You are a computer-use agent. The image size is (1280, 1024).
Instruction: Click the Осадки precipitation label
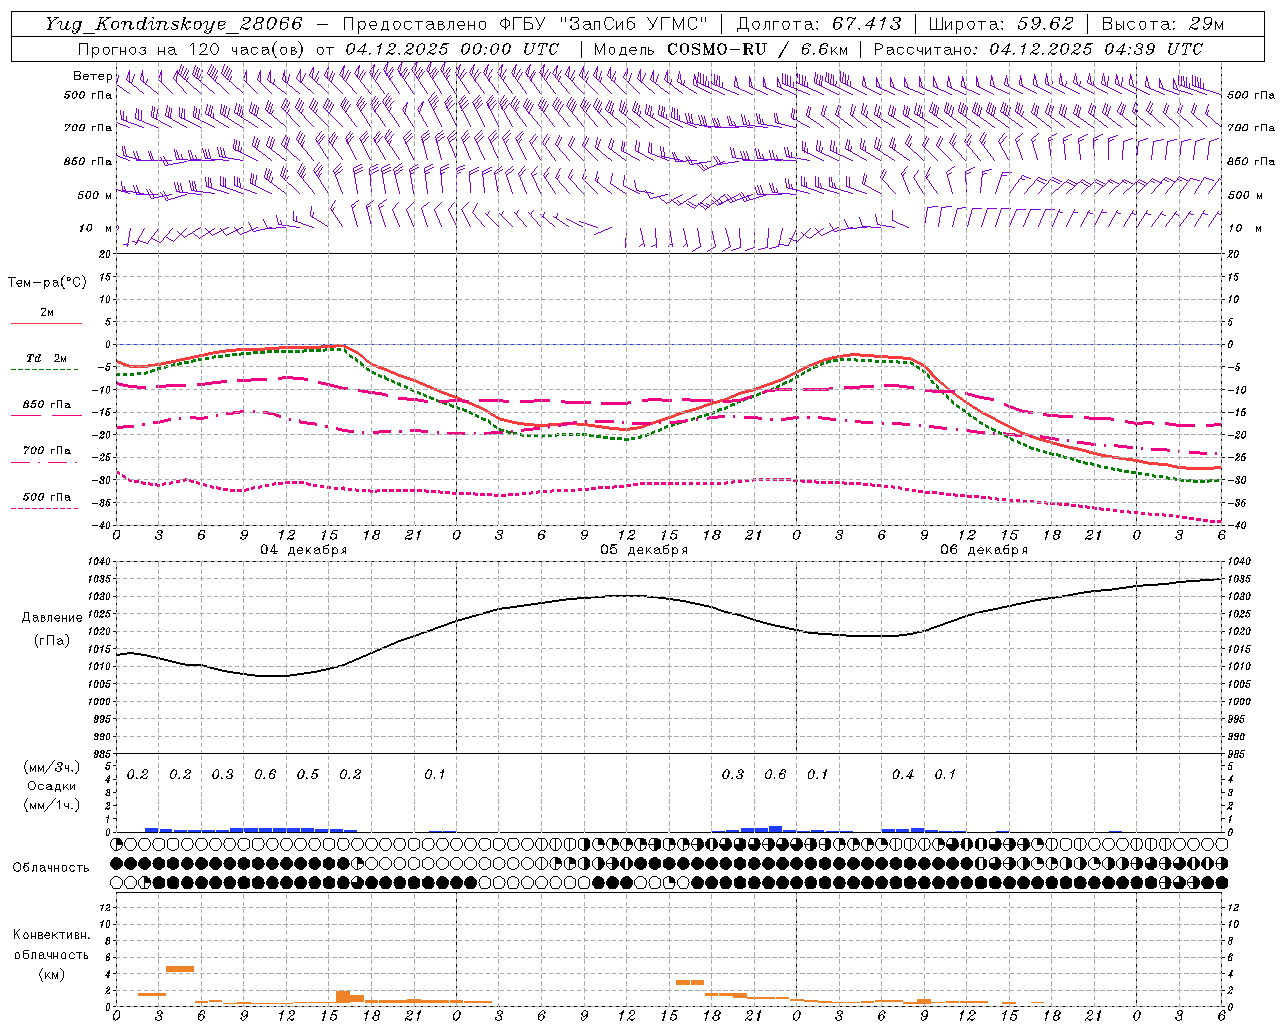[52, 786]
